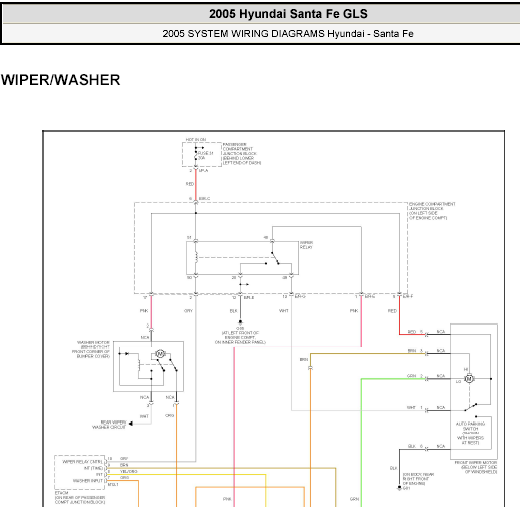Image resolution: width=520 pixels, height=507 pixels.
Task: Click "RED" label on wire below fuse
Action: coord(190,184)
